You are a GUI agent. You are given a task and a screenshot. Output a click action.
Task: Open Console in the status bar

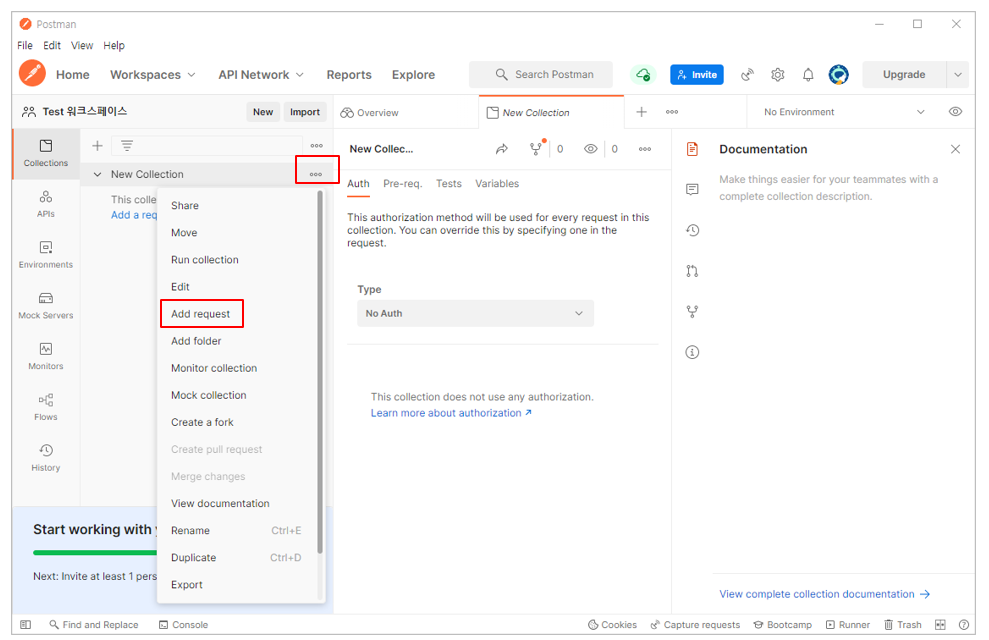(184, 625)
